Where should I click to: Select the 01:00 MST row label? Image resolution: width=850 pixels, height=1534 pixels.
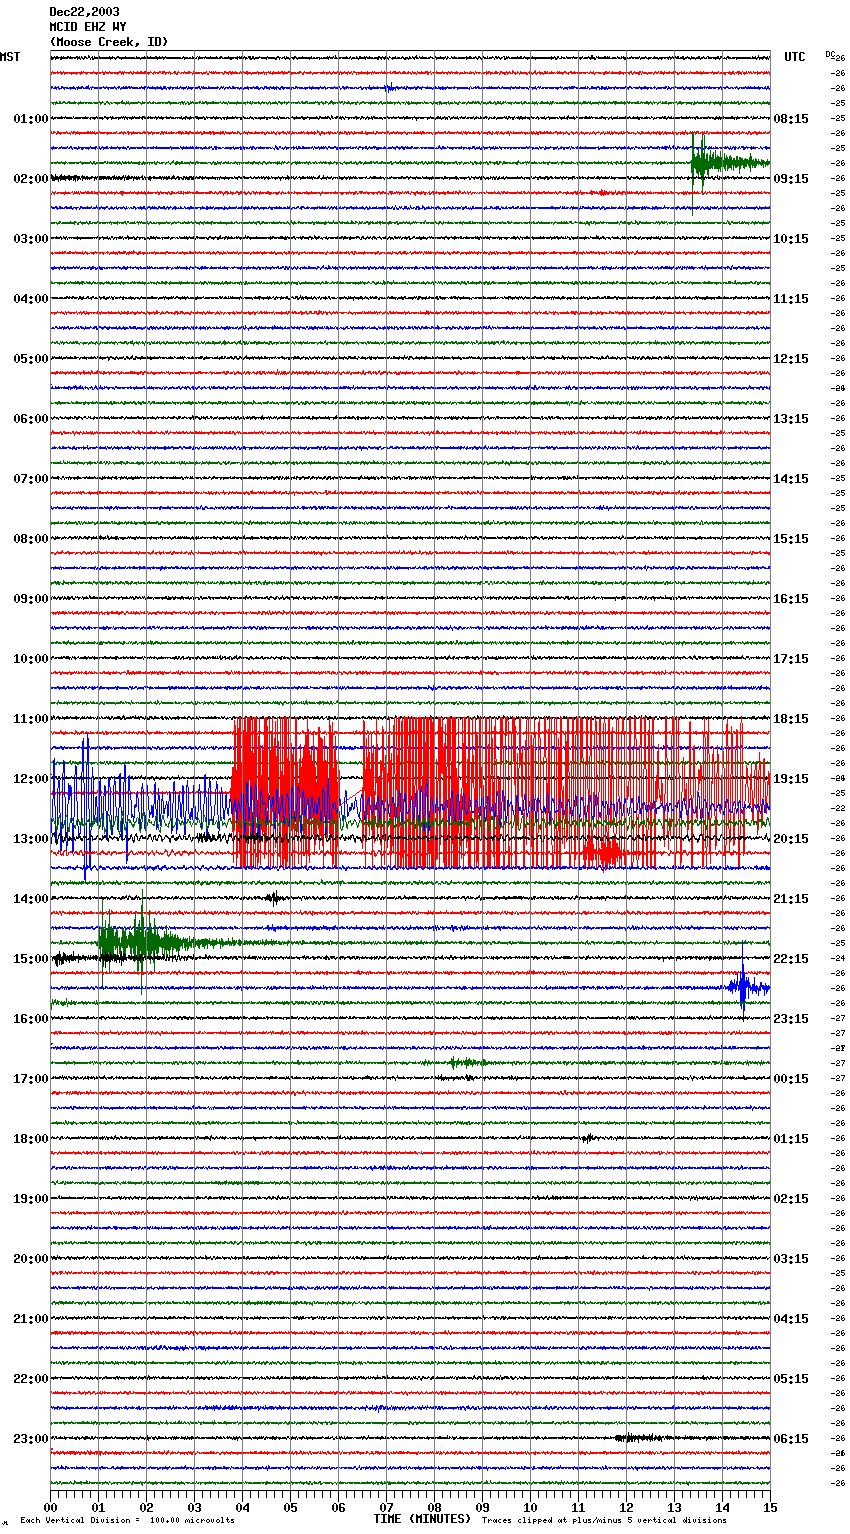click(31, 119)
